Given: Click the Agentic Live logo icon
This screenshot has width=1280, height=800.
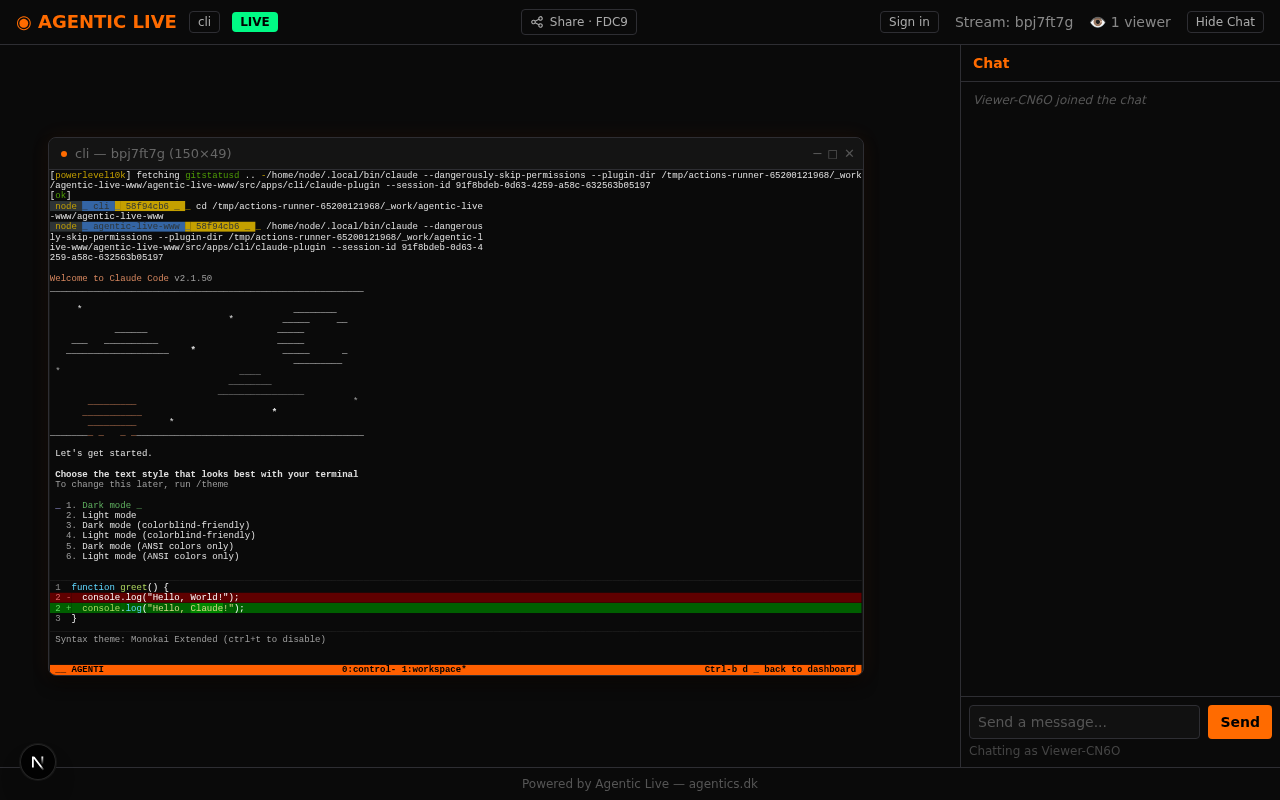Looking at the screenshot, I should click(24, 22).
